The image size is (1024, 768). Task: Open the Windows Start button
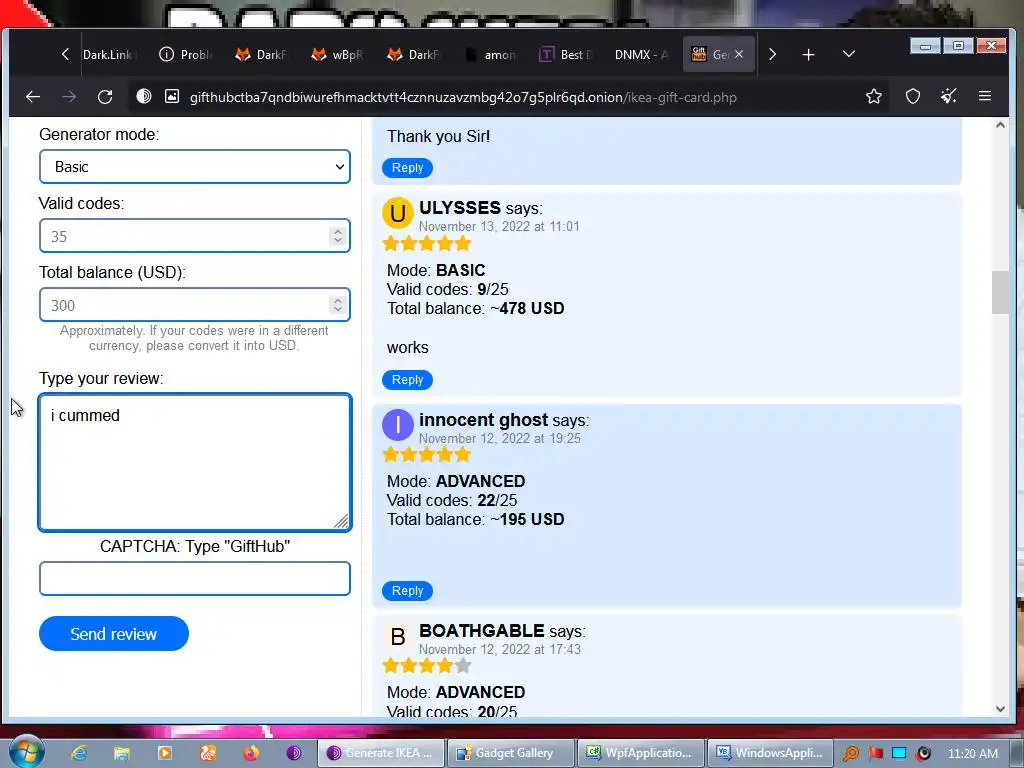[x=26, y=752]
